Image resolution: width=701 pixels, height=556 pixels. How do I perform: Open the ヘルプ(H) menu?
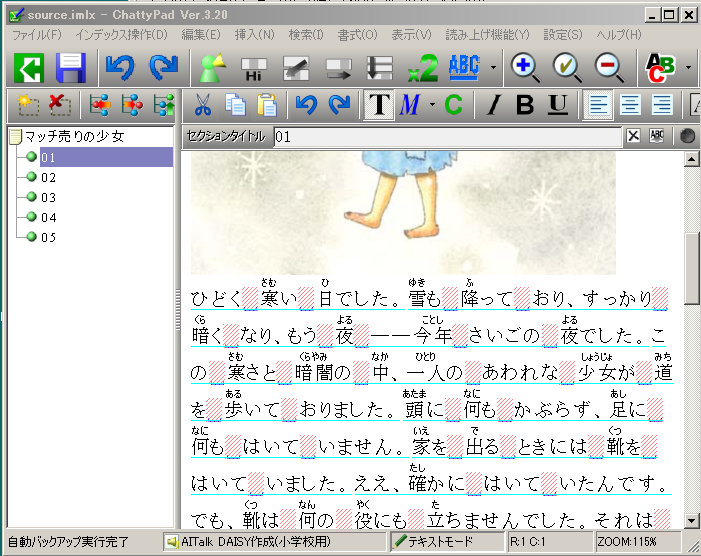[619, 35]
